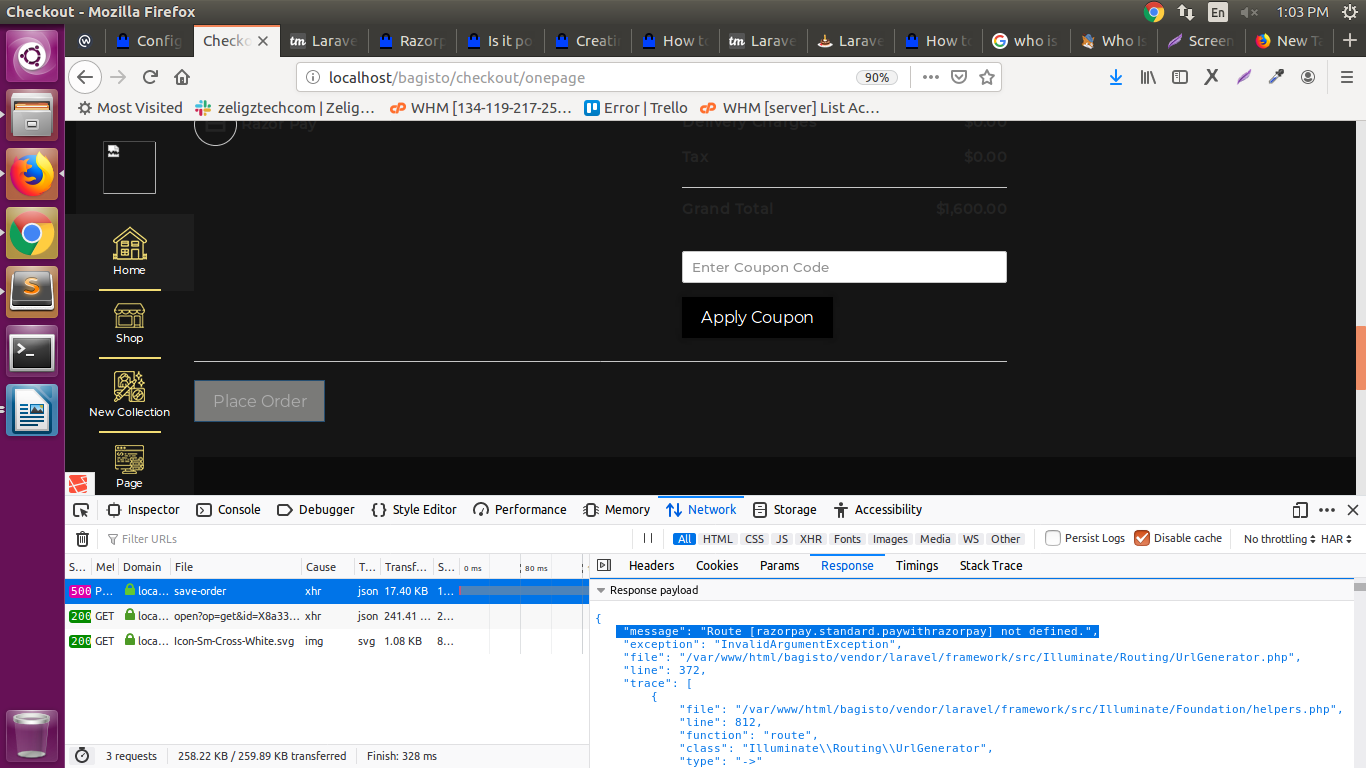
Task: Open the Error | Trello bookmark
Action: [x=636, y=108]
